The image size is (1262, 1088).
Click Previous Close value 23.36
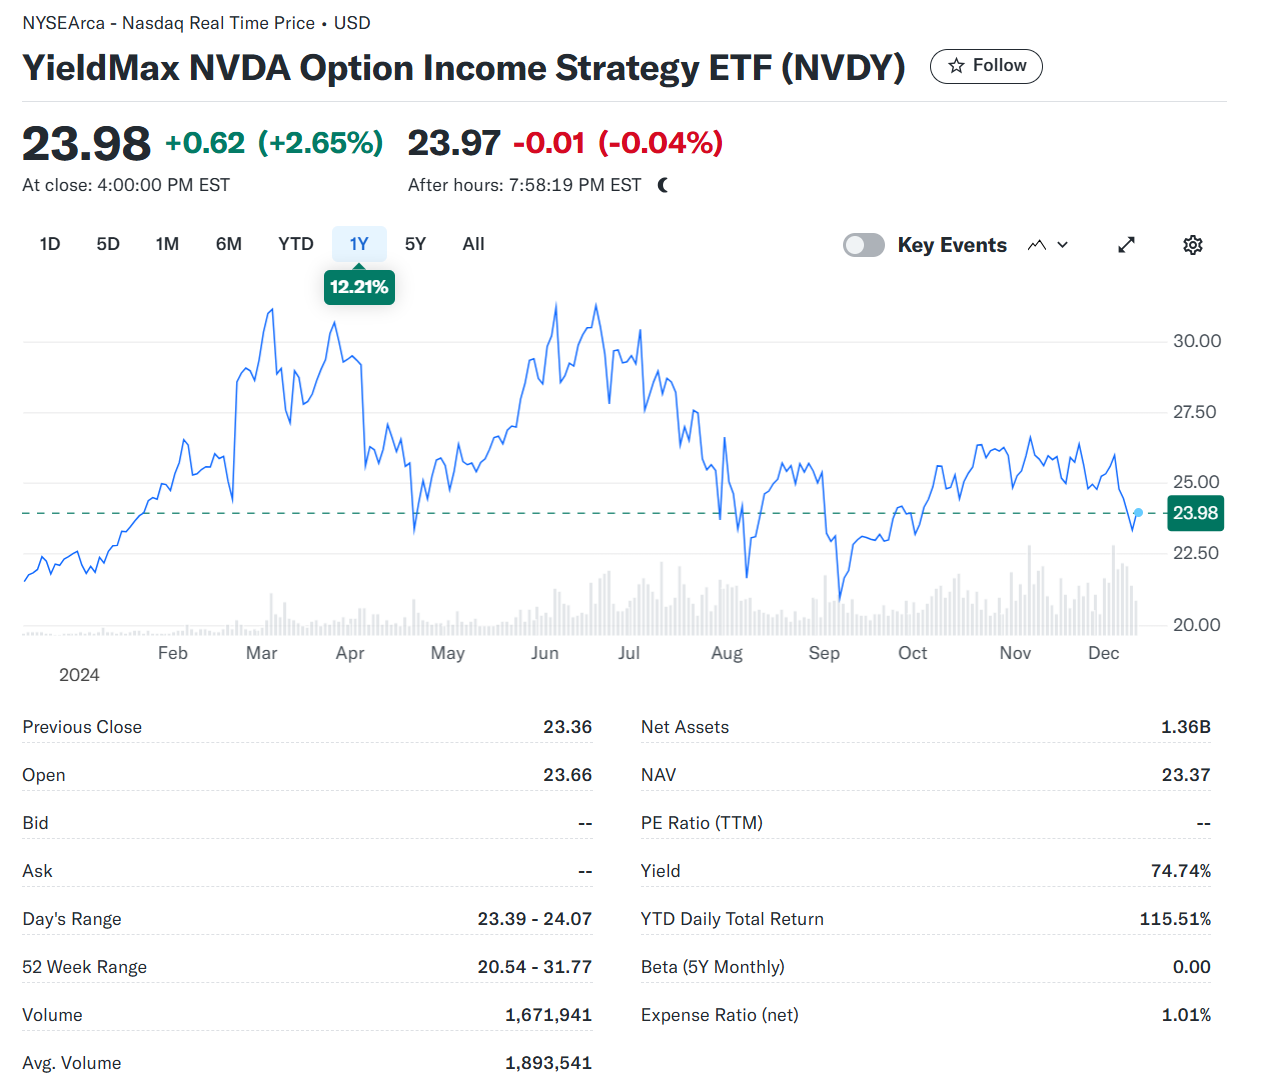567,727
